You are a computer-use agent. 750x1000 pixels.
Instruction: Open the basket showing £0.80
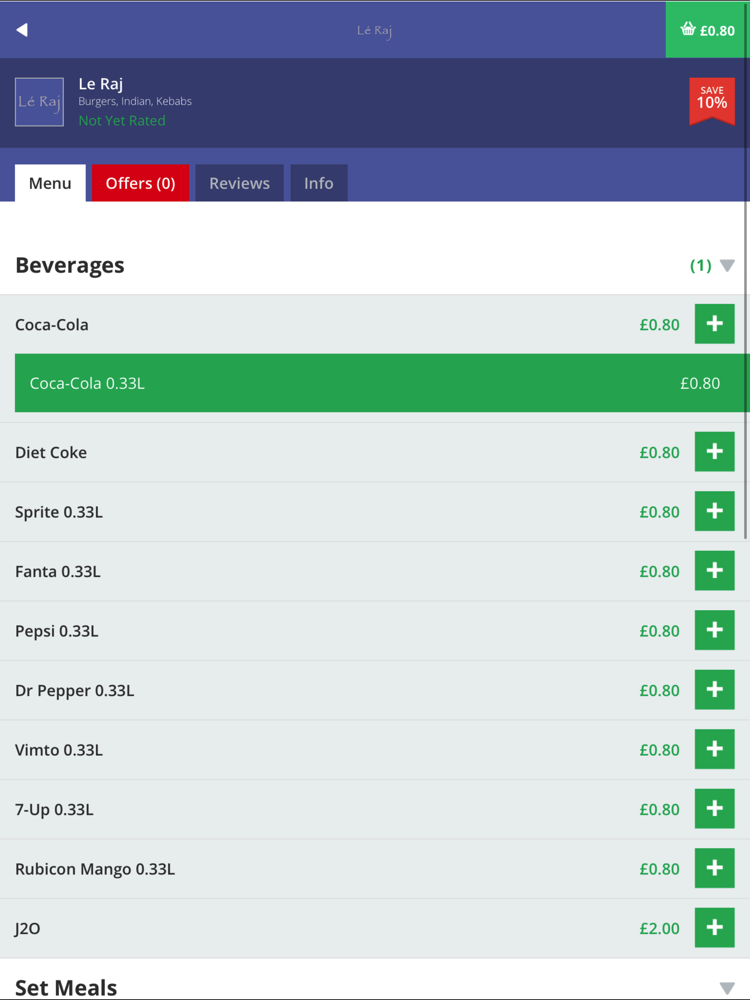point(708,30)
